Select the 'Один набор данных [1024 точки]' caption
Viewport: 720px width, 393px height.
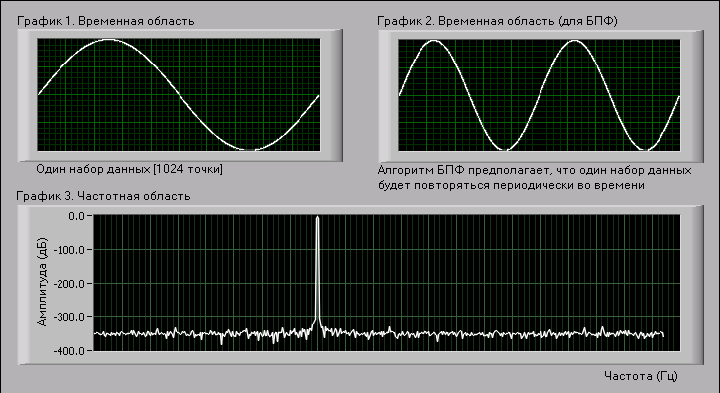click(x=129, y=169)
